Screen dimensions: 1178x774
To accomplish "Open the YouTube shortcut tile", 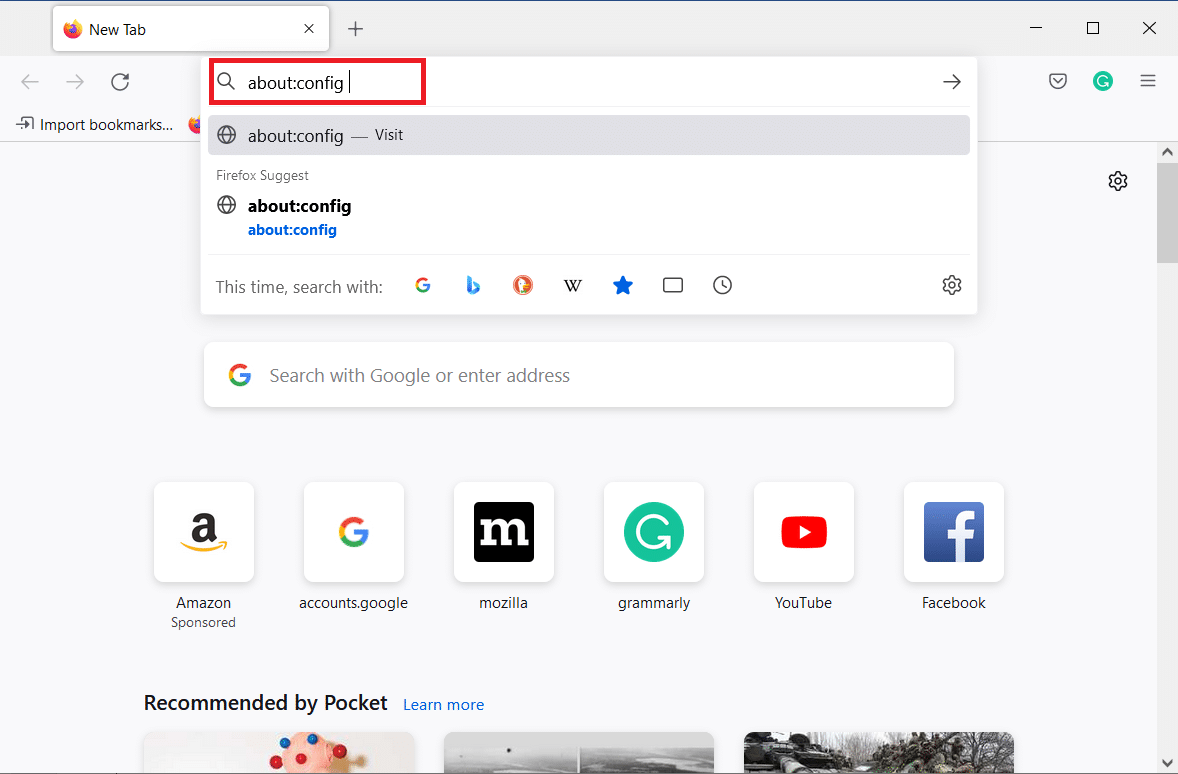I will [x=804, y=532].
